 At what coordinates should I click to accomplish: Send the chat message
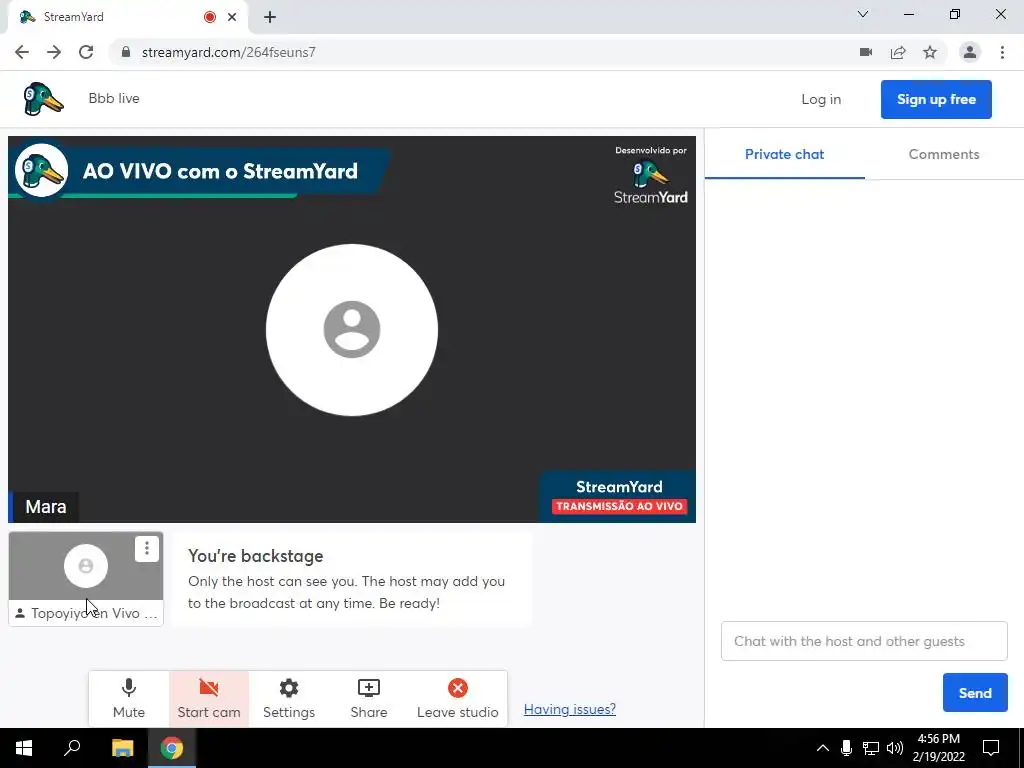(975, 693)
